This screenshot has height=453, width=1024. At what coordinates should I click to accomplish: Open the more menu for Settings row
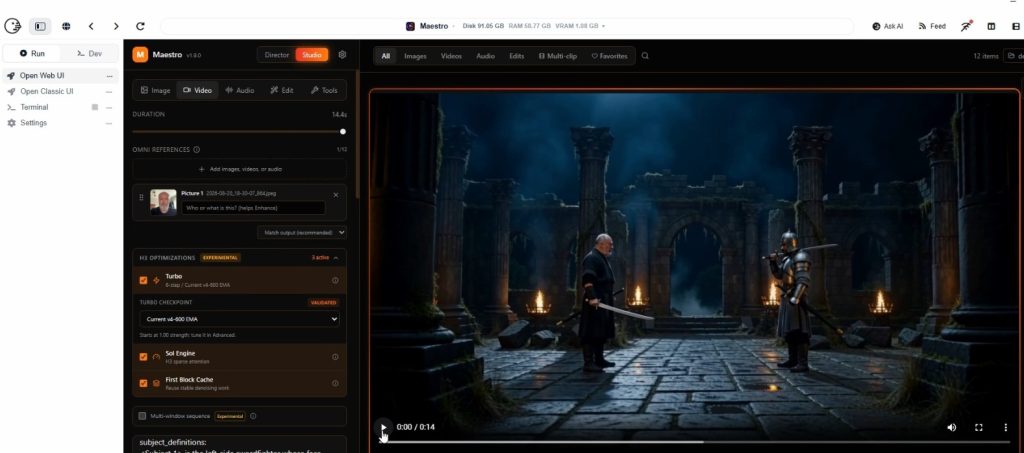[109, 123]
